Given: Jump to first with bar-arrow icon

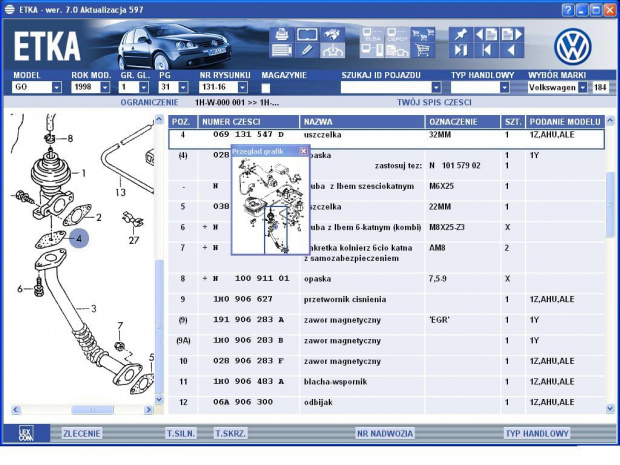Looking at the screenshot, I should [486, 51].
